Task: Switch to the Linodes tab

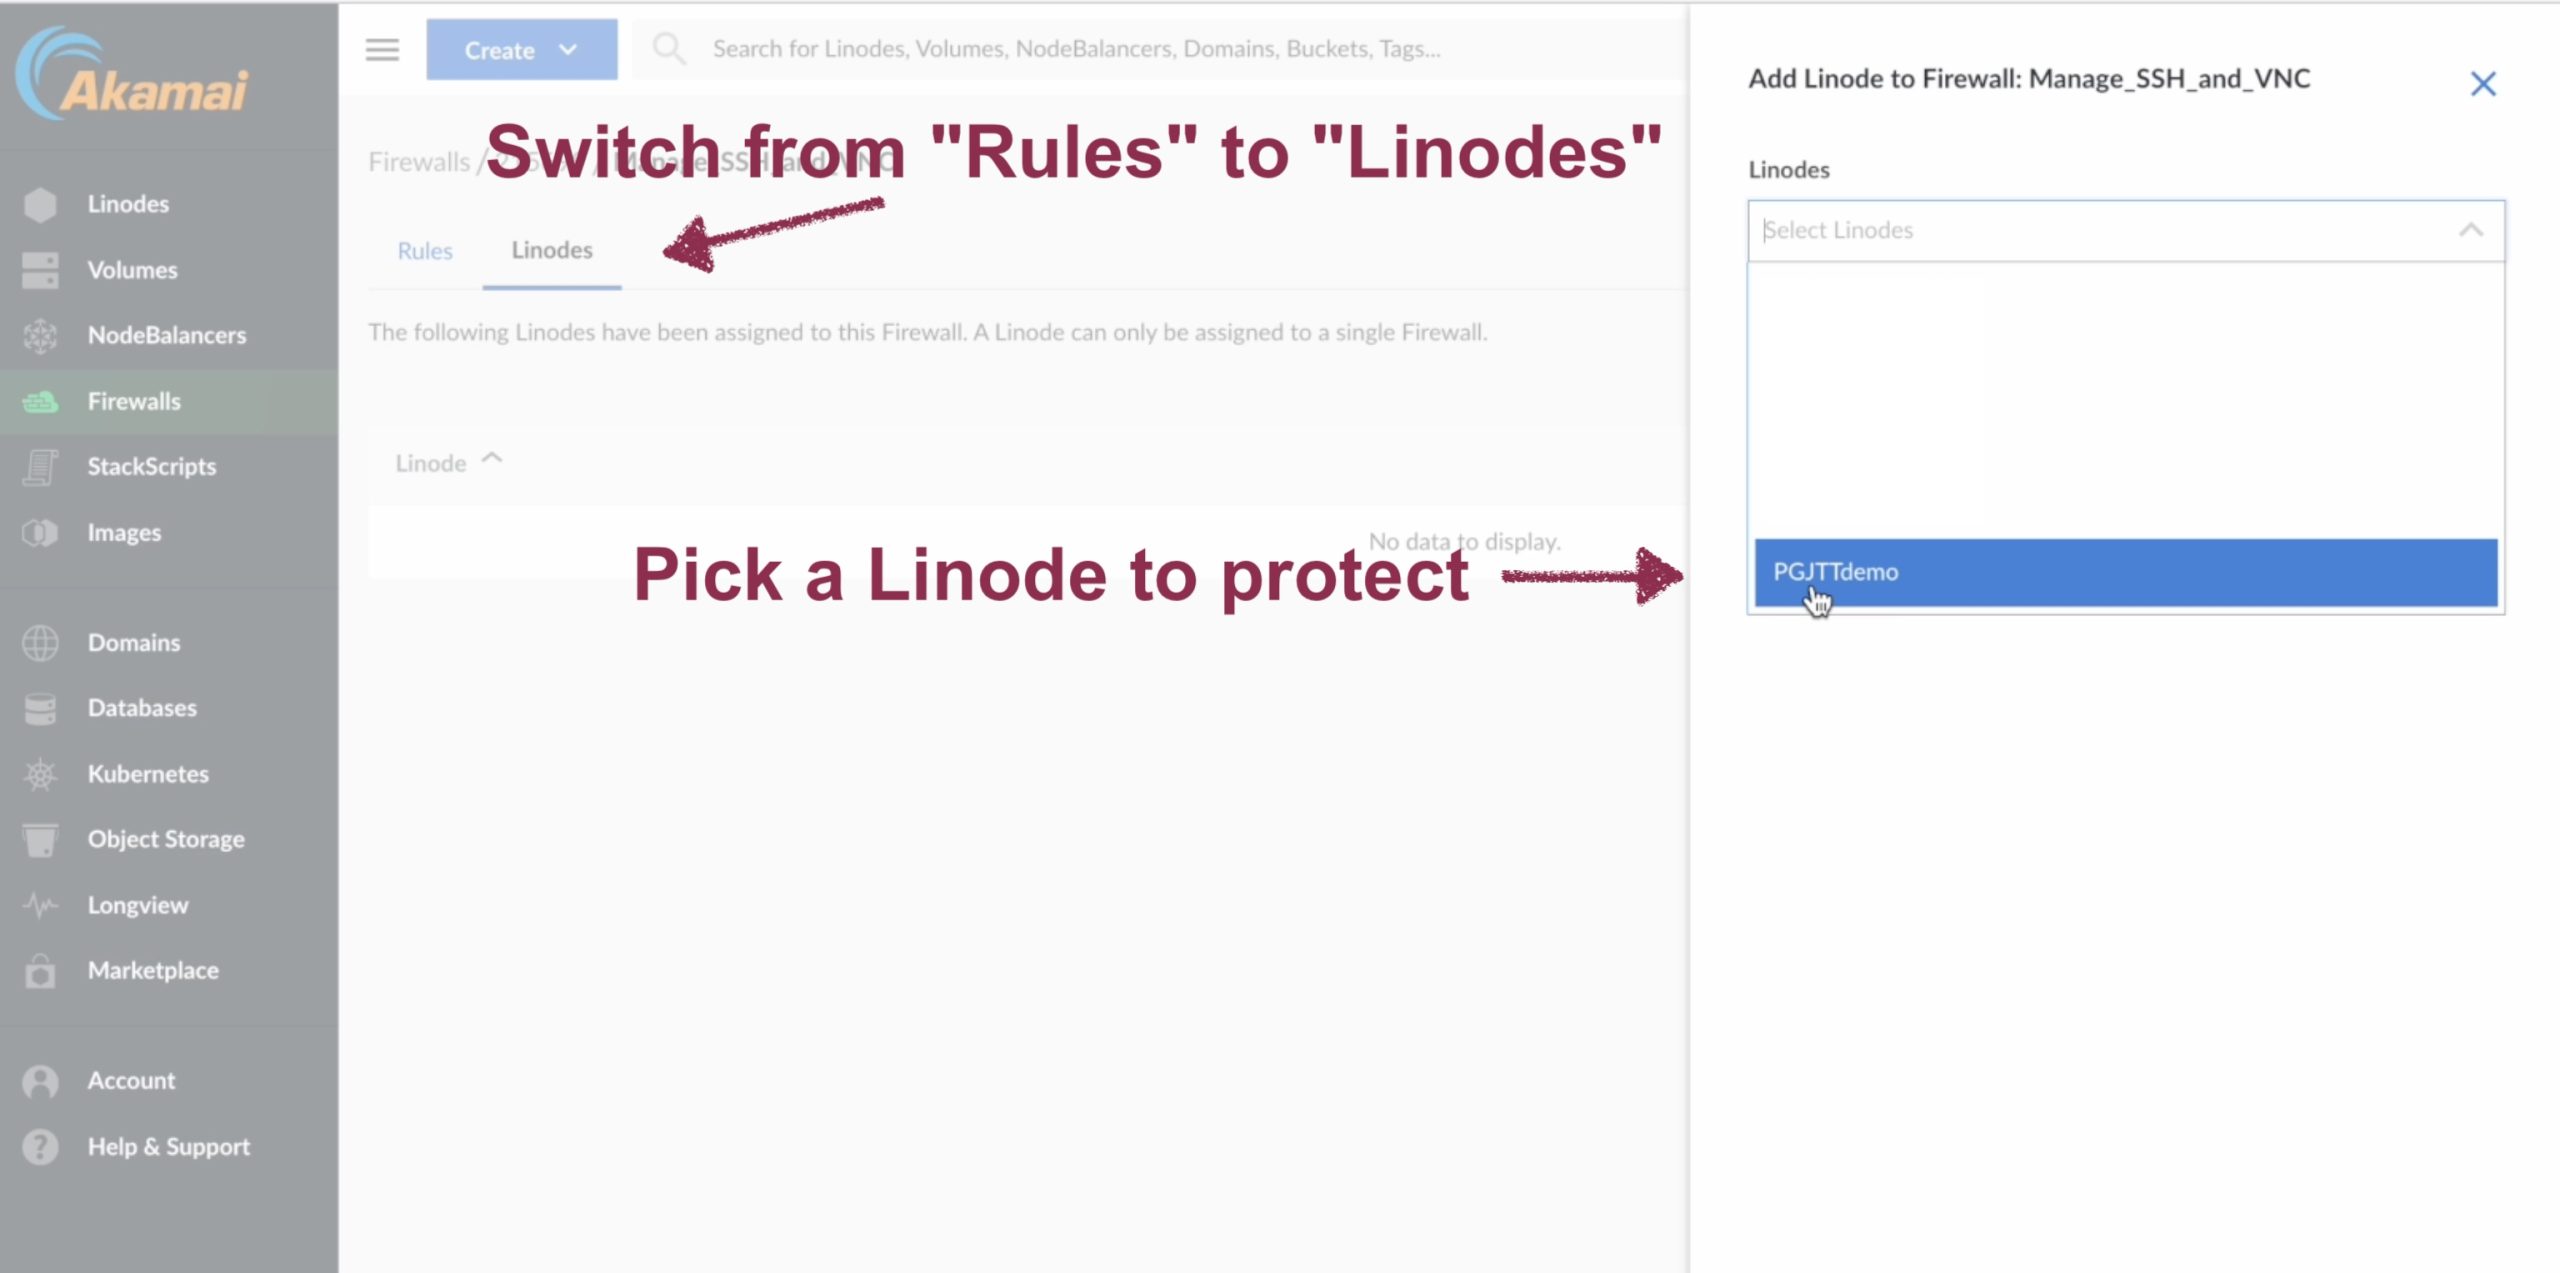Action: [552, 250]
